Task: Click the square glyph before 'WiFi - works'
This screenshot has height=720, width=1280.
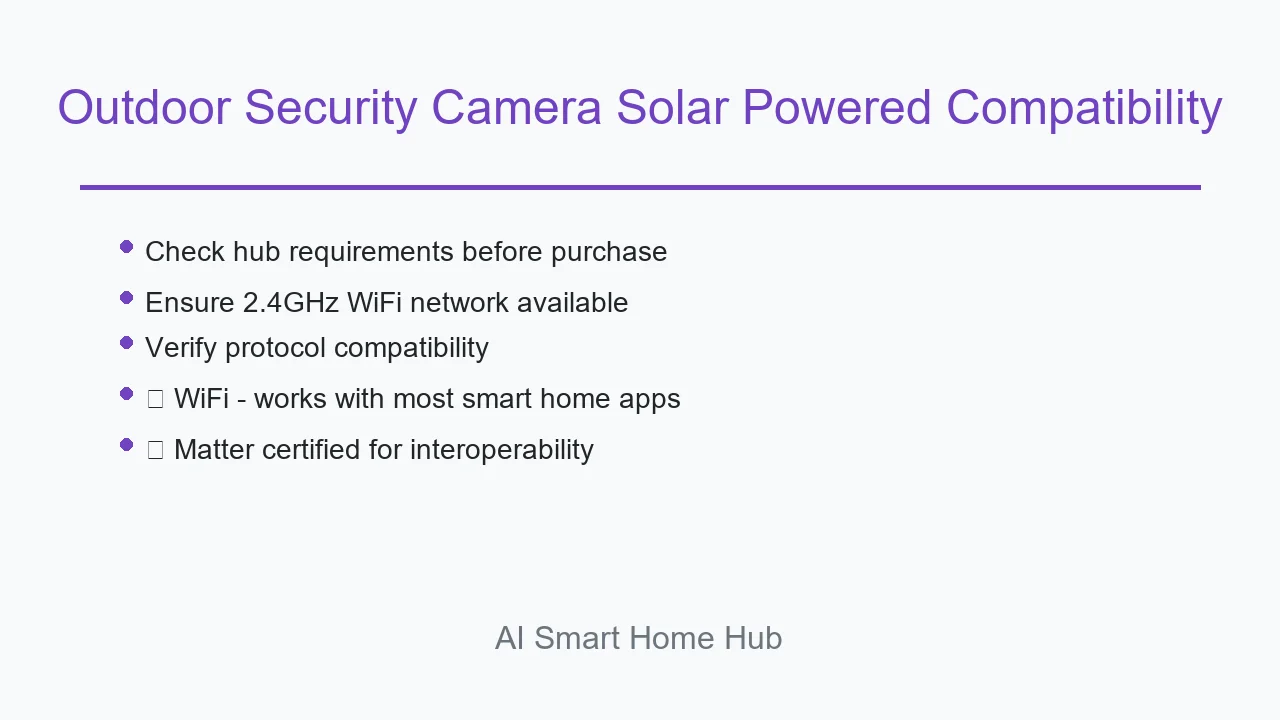Action: (x=155, y=399)
